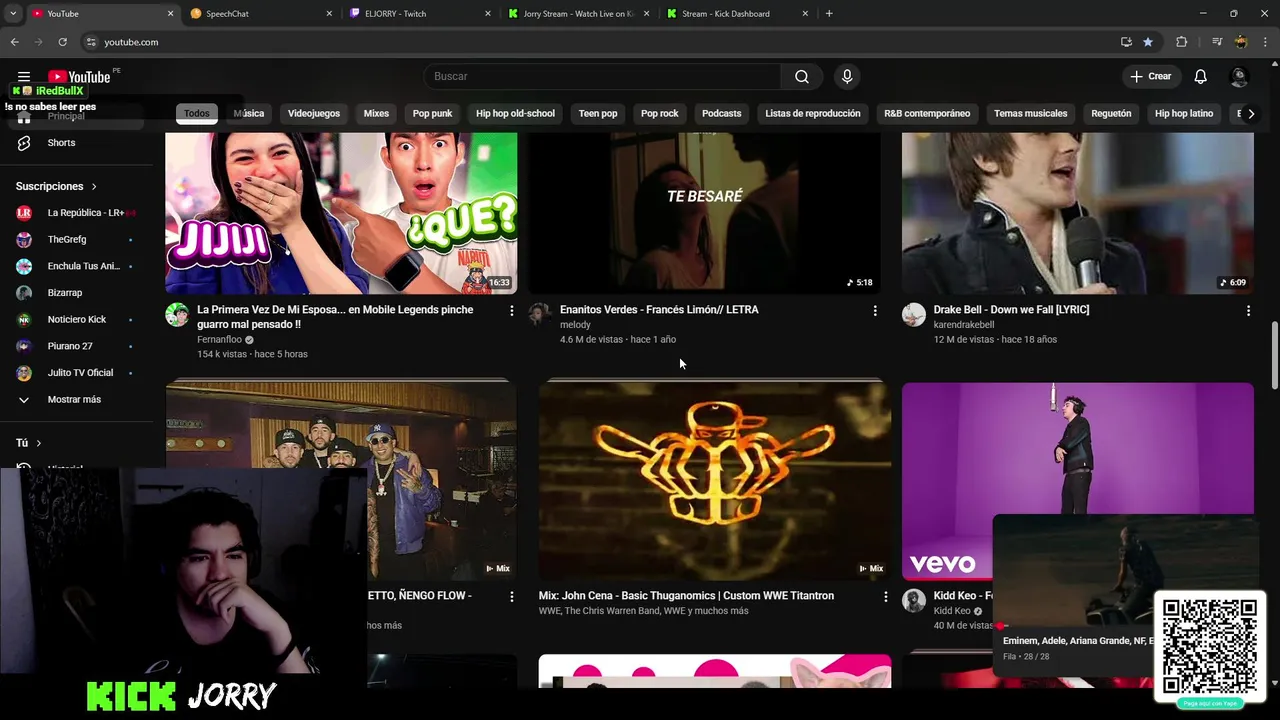Click the search magnifier button
Viewport: 1280px width, 720px height.
coord(802,76)
